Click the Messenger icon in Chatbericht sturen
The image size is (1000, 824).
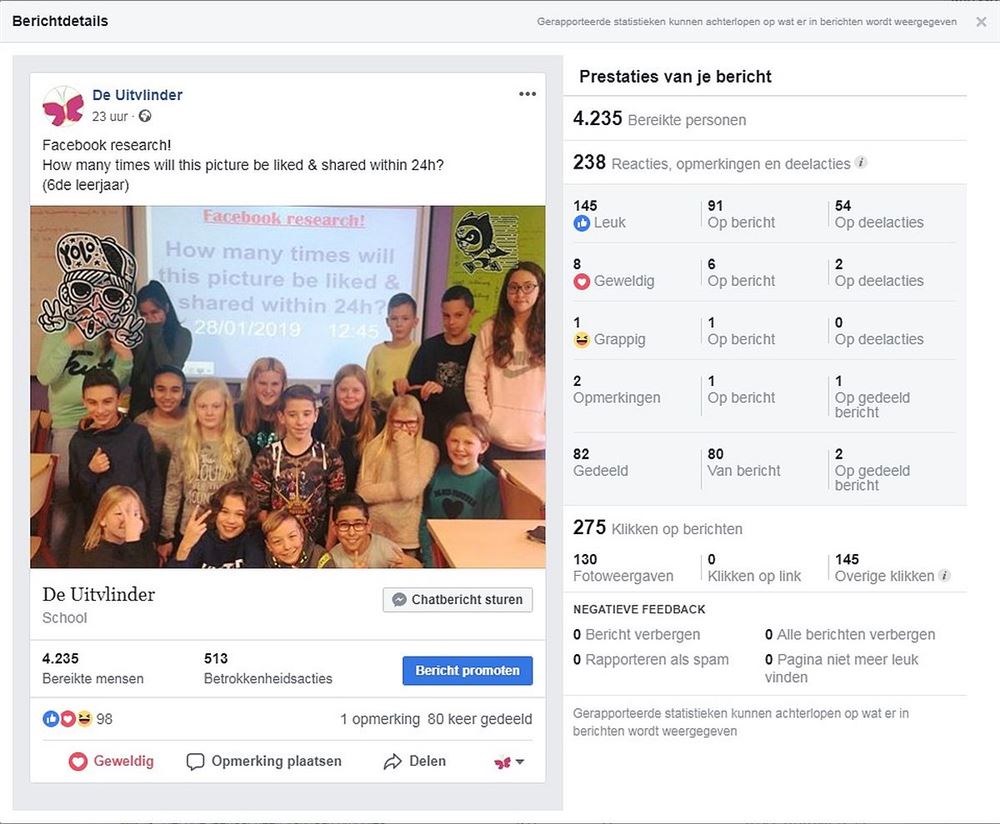[x=399, y=600]
